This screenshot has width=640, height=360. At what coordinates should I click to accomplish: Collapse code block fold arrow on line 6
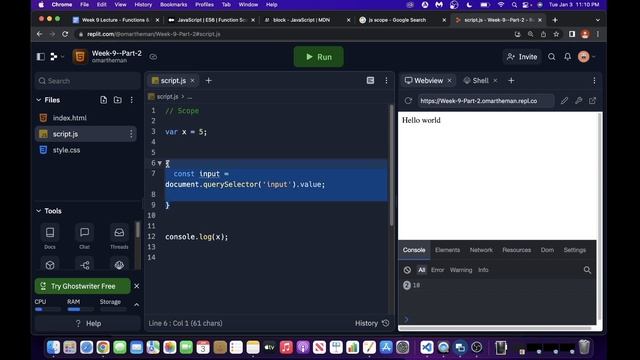click(160, 163)
